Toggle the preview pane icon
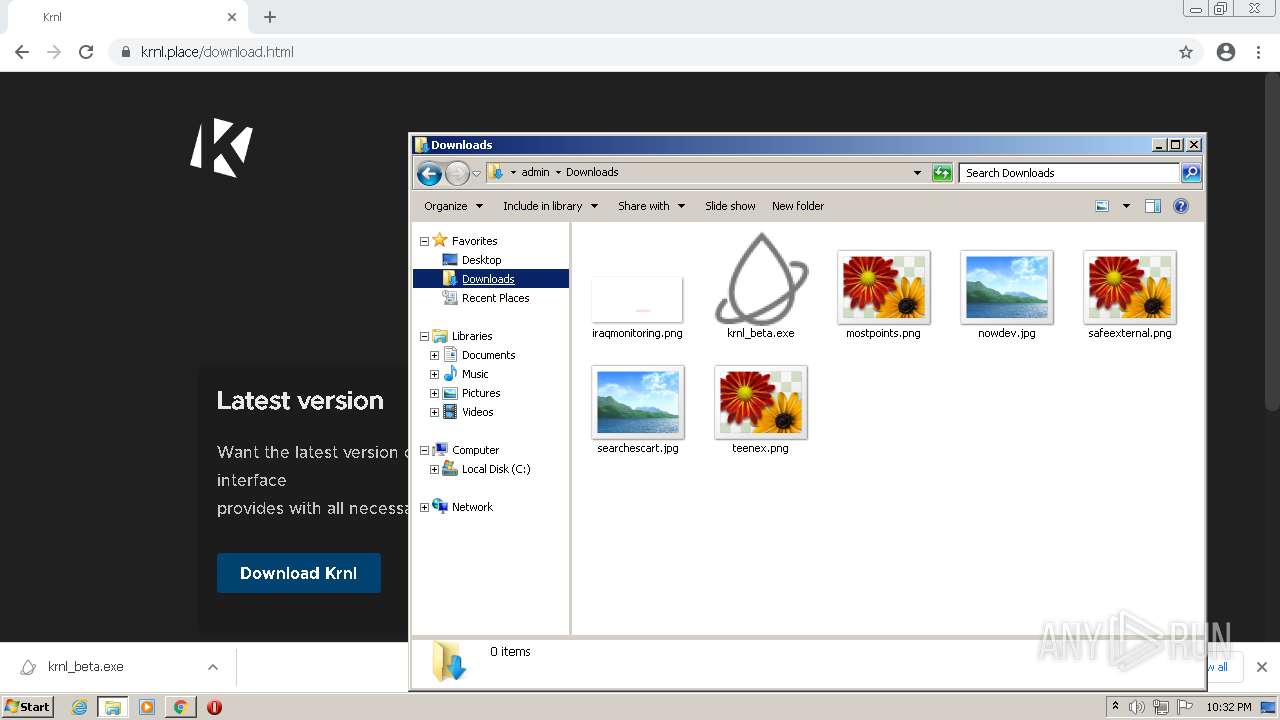Image resolution: width=1280 pixels, height=720 pixels. point(1153,206)
